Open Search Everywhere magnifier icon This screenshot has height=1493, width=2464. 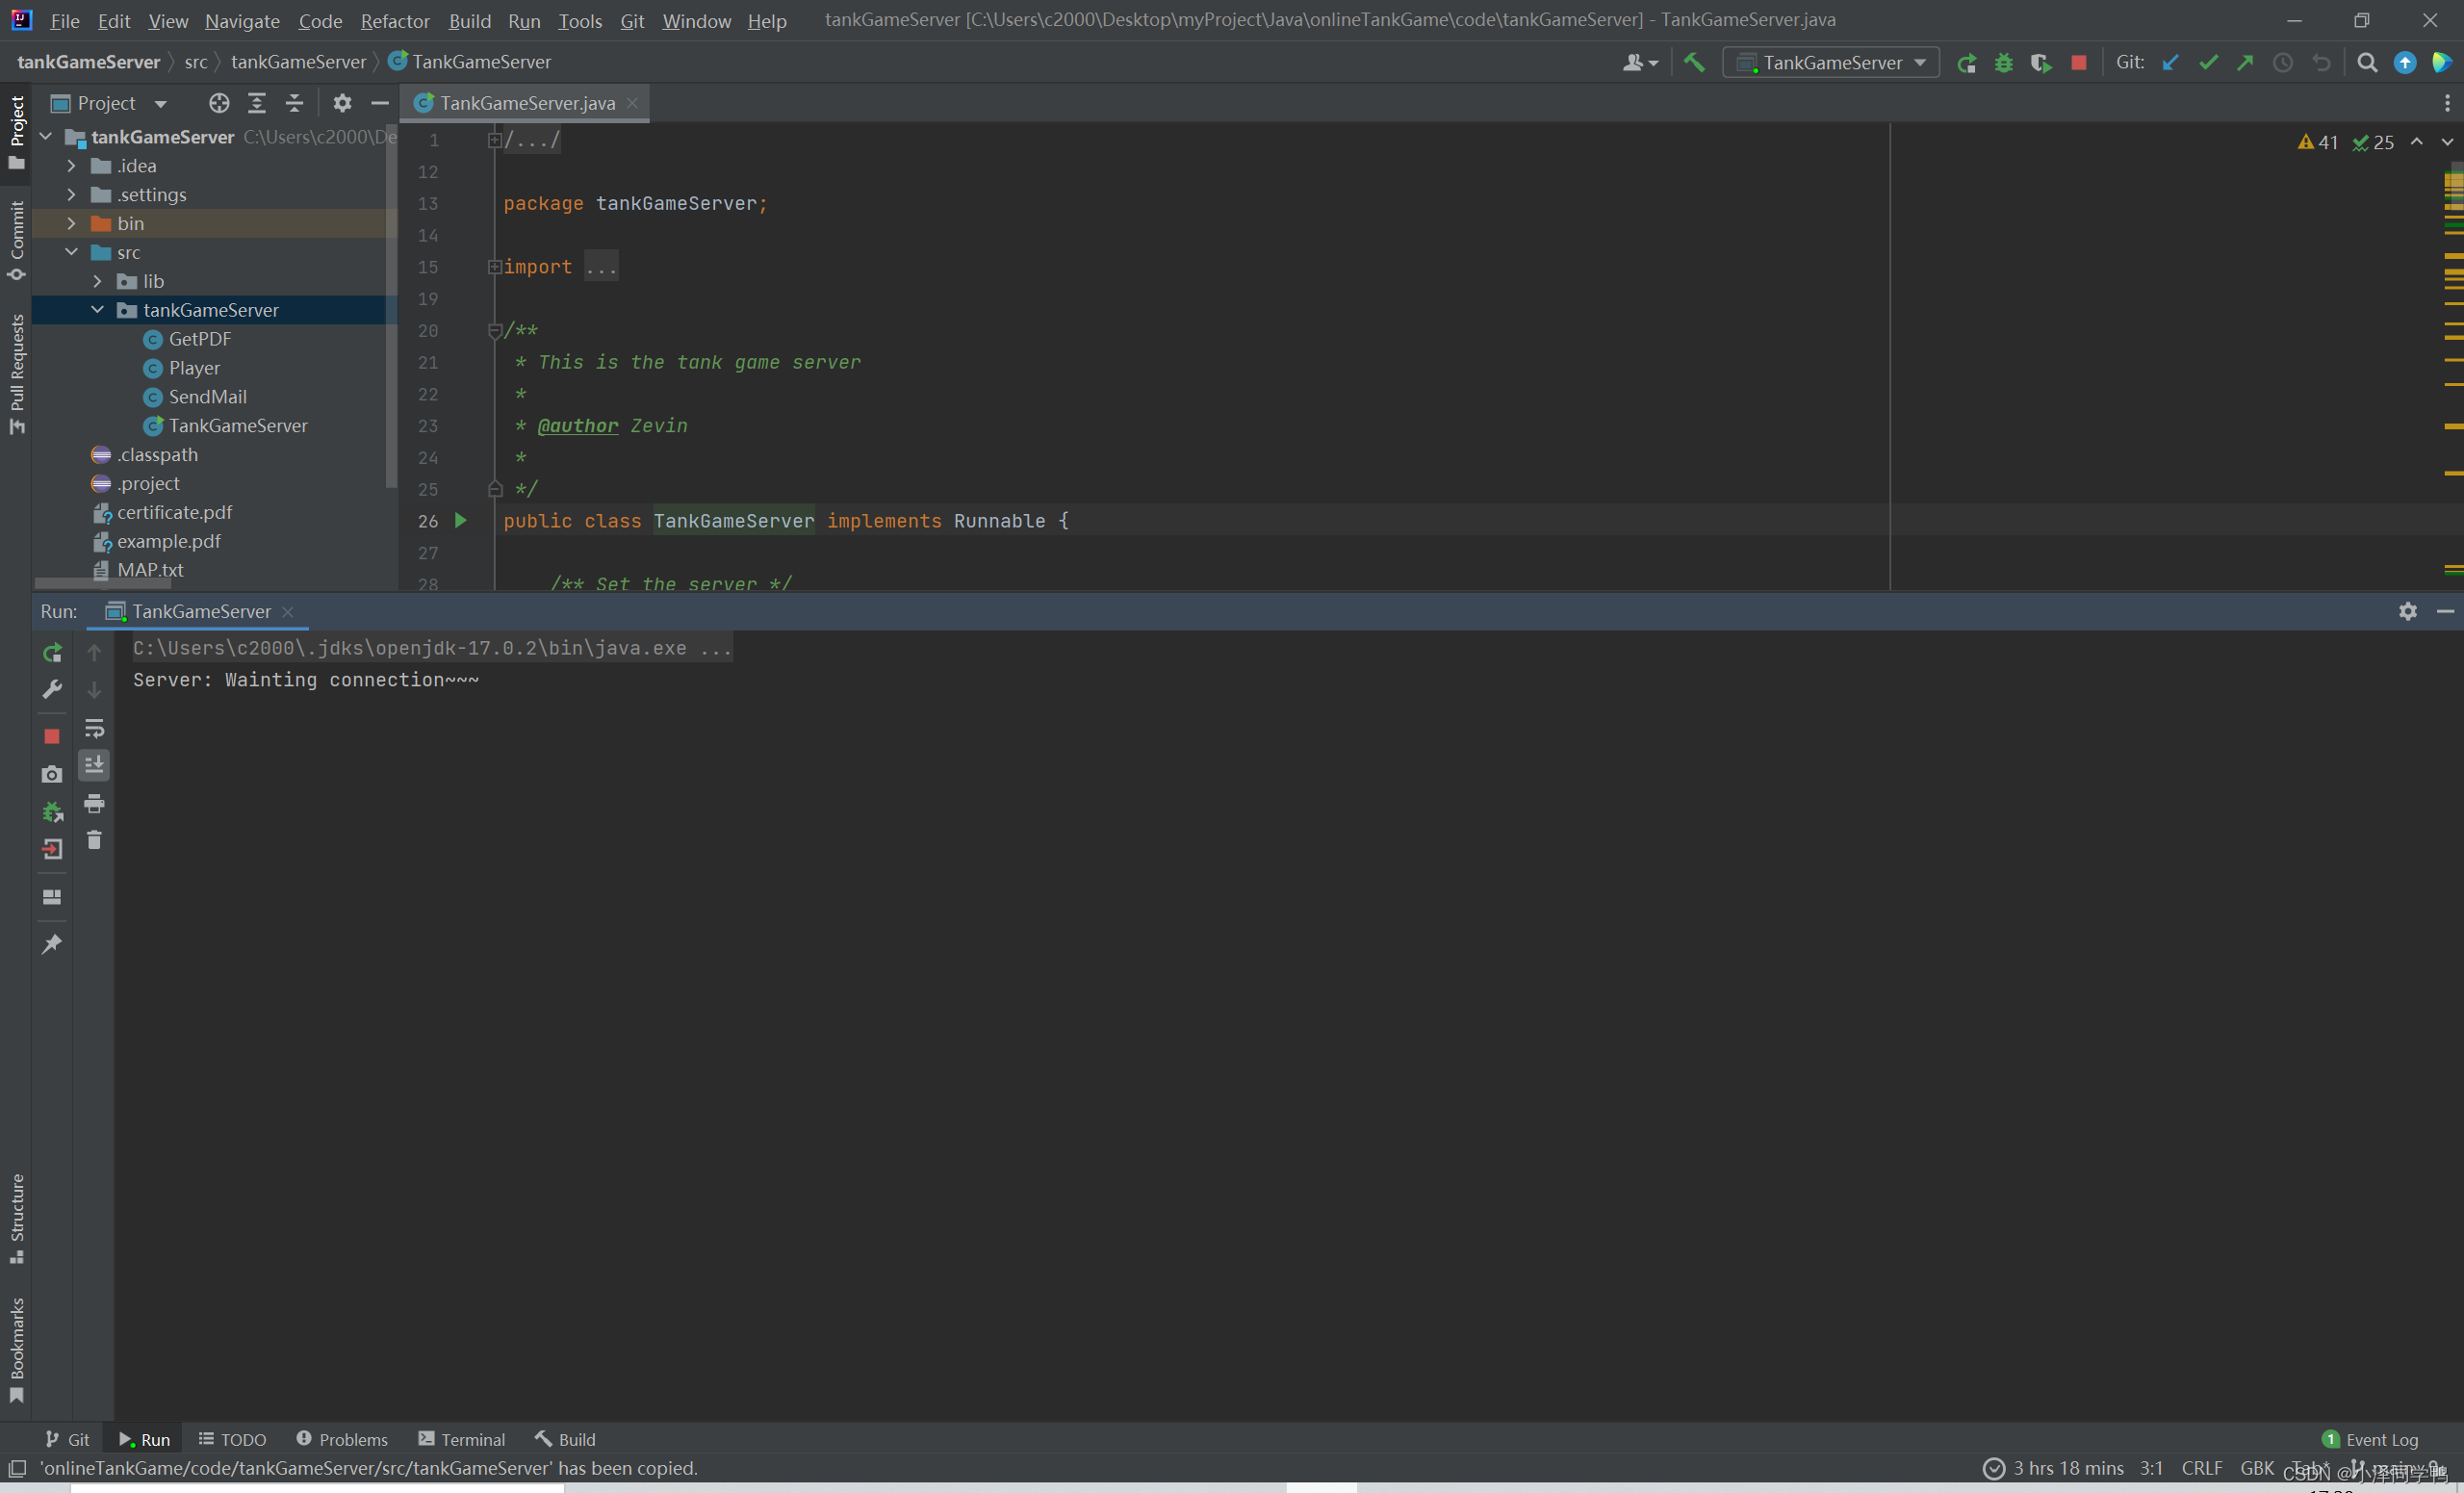tap(2366, 62)
